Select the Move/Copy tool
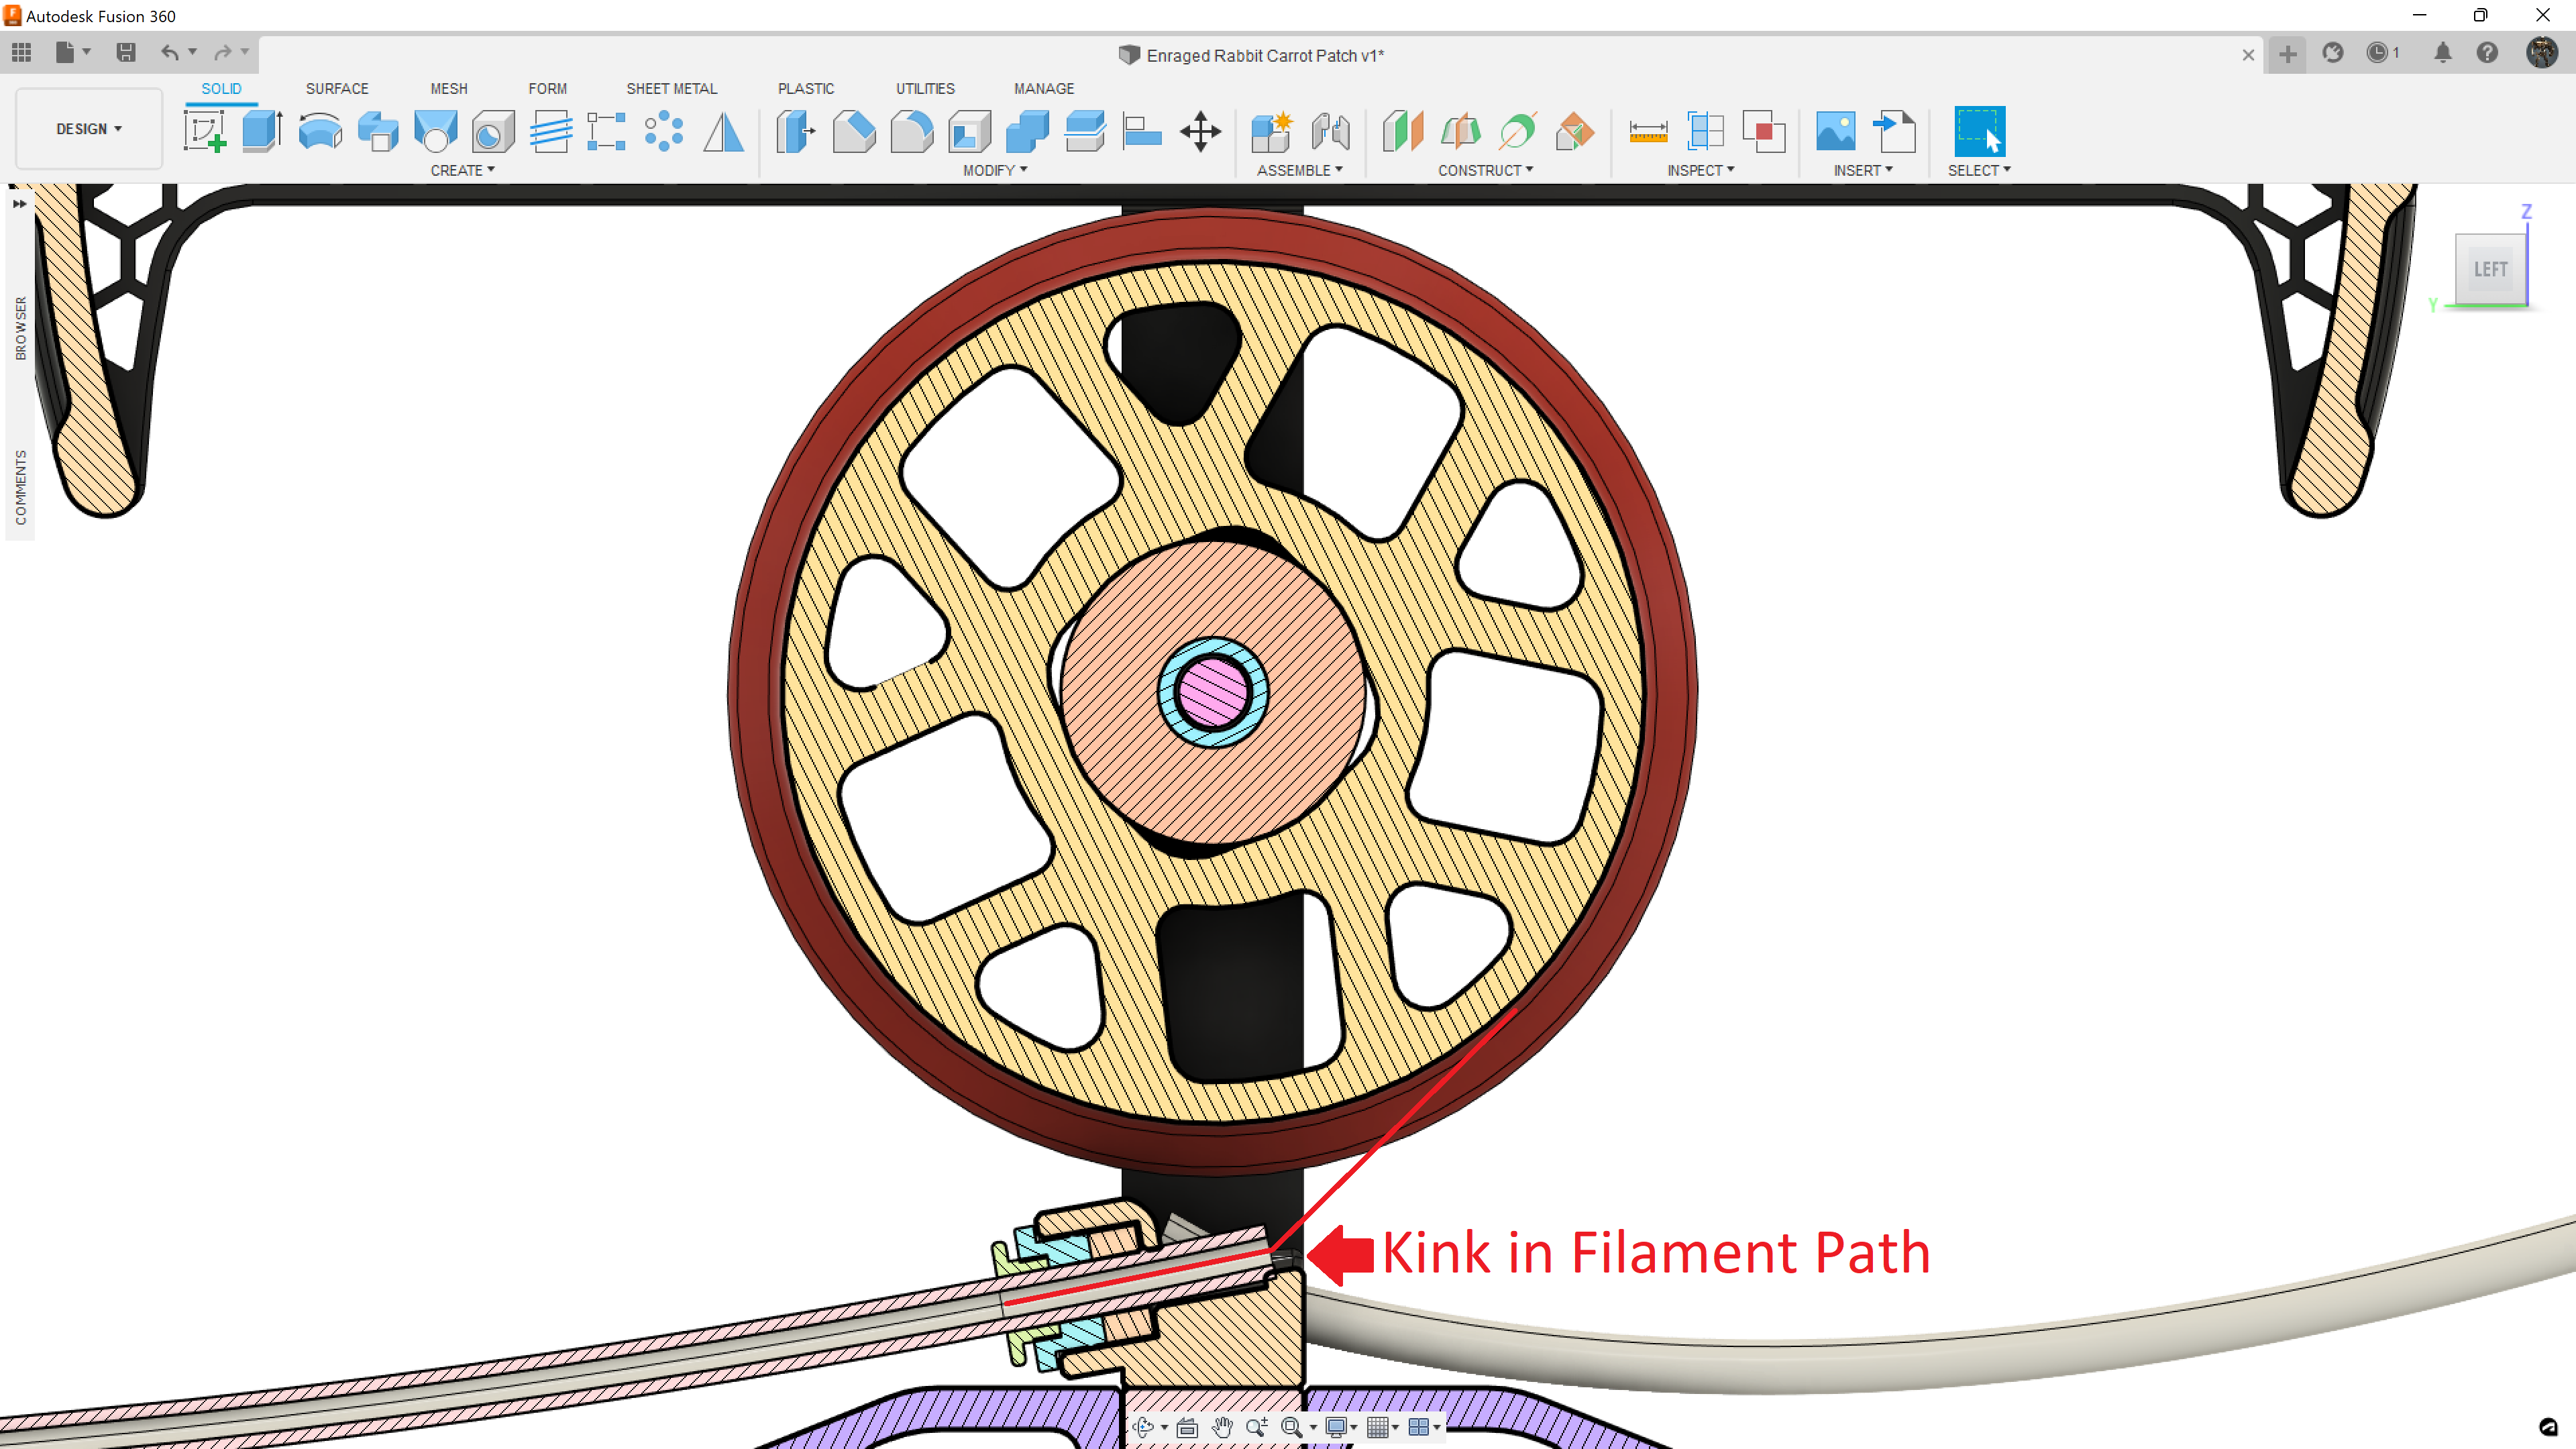This screenshot has height=1449, width=2576. 1200,131
